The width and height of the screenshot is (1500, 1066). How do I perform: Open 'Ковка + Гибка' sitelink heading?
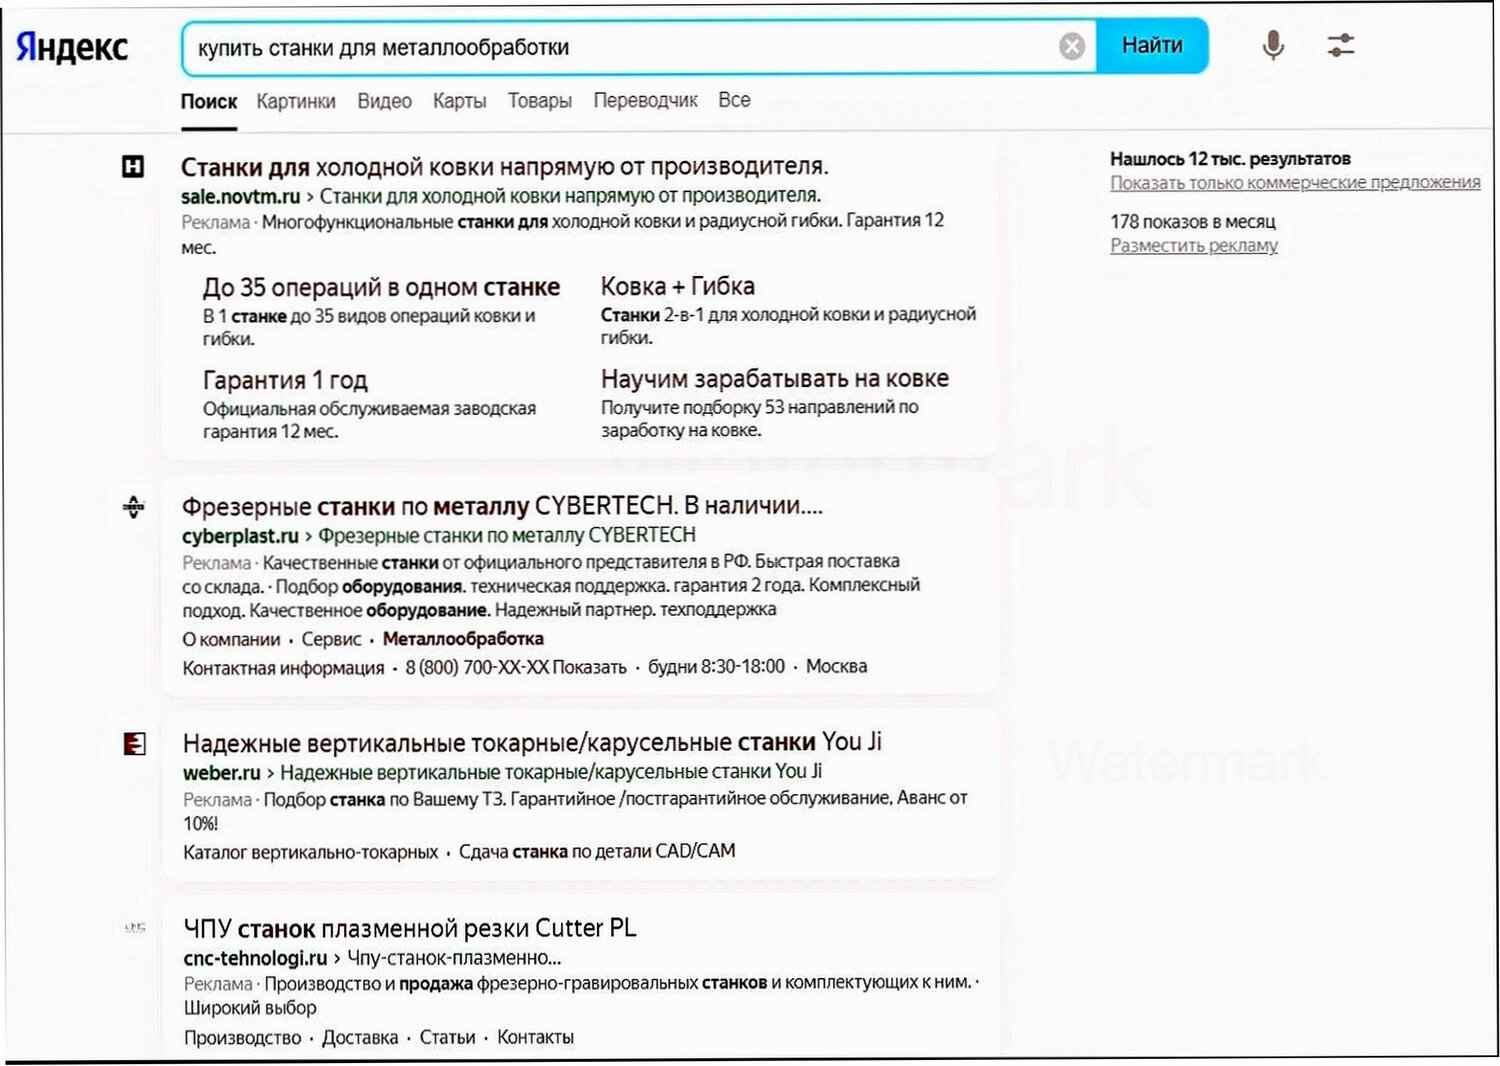[678, 286]
